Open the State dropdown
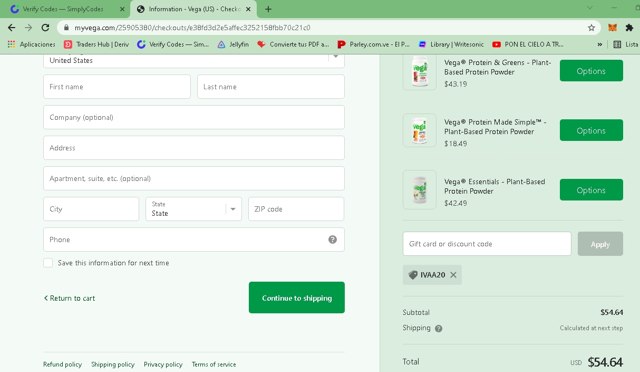Screen dimensions: 640x372 [193, 209]
